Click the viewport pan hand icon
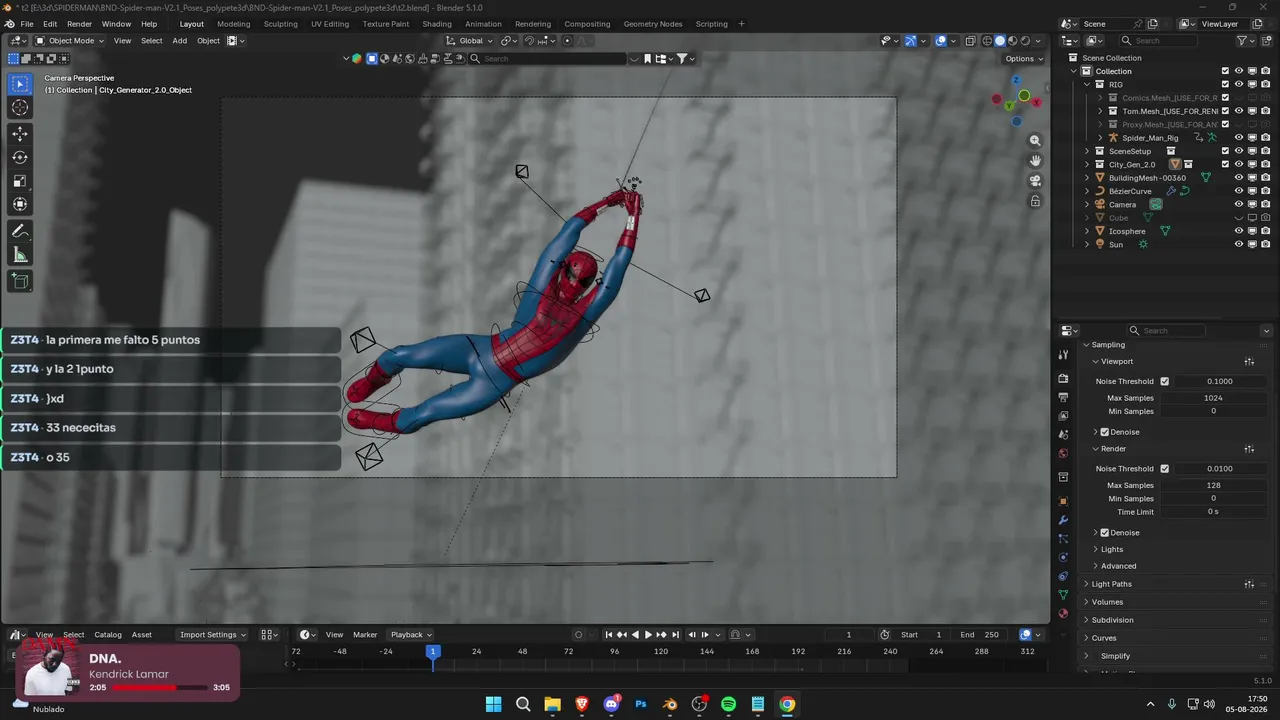The height and width of the screenshot is (720, 1280). (1035, 161)
